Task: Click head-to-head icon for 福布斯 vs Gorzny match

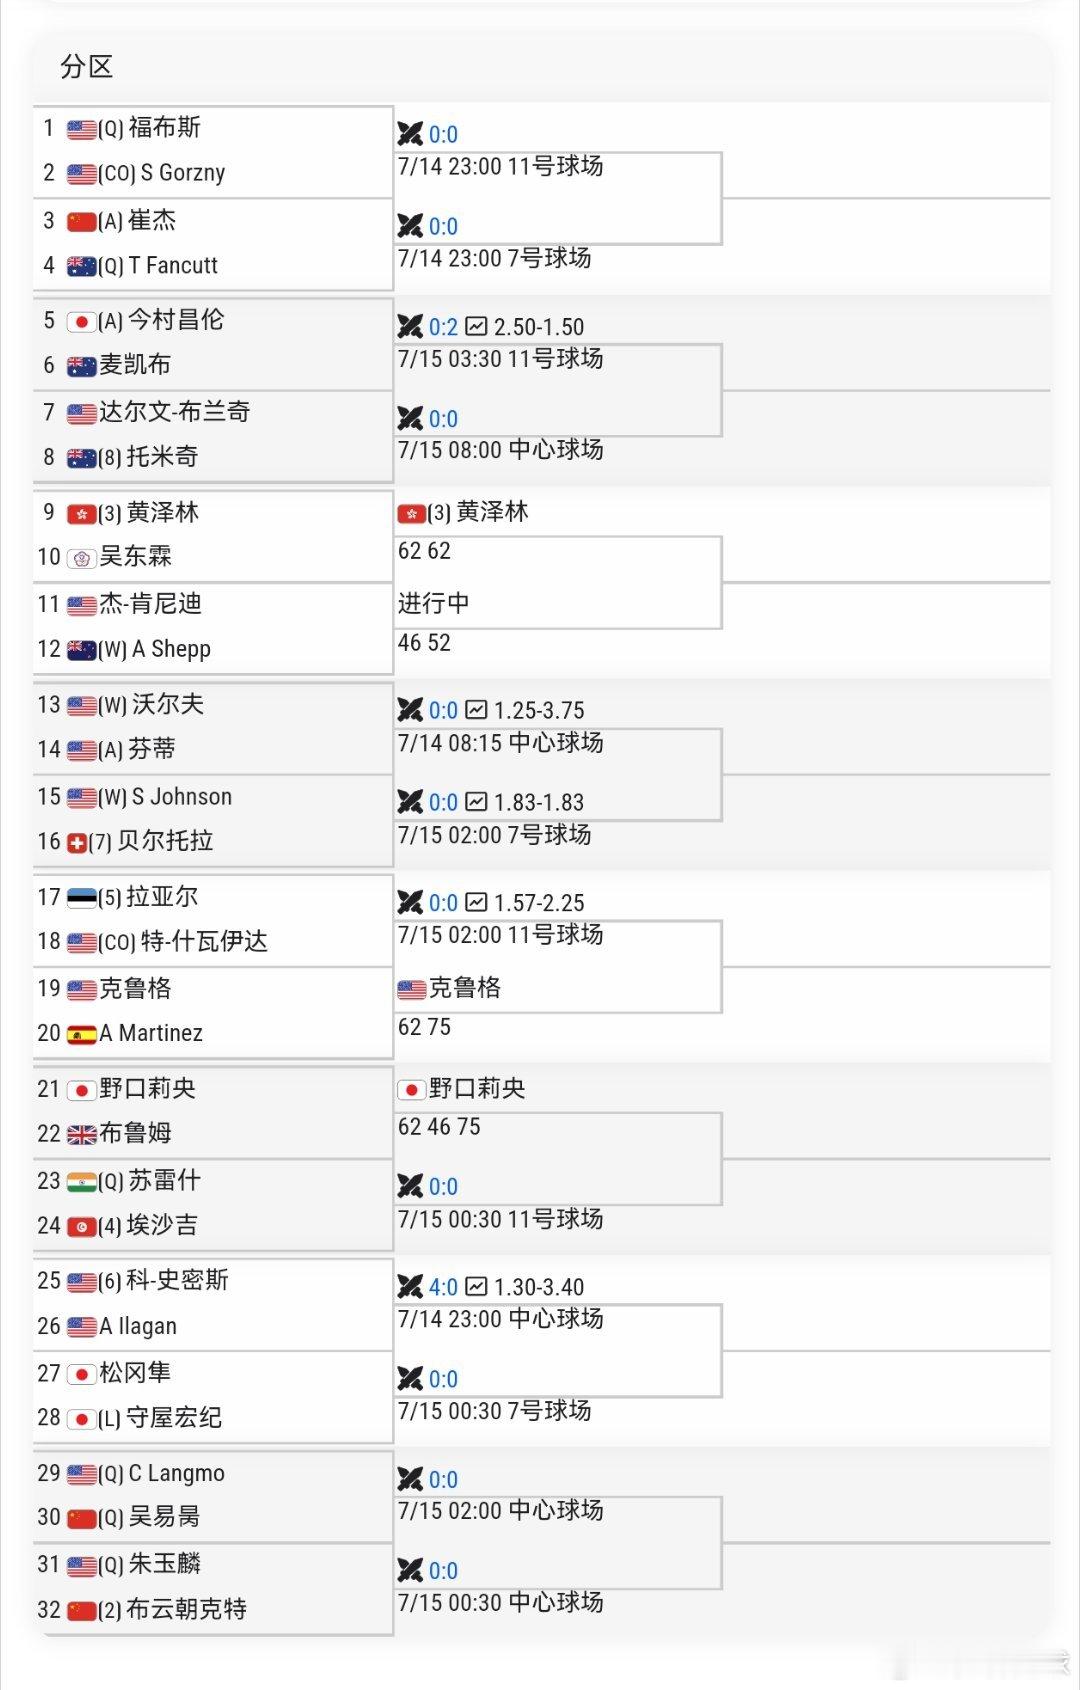Action: point(410,133)
